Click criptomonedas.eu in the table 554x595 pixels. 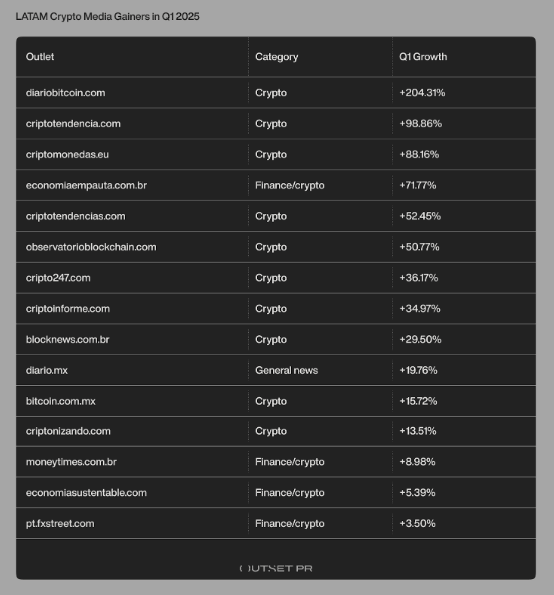(x=67, y=154)
